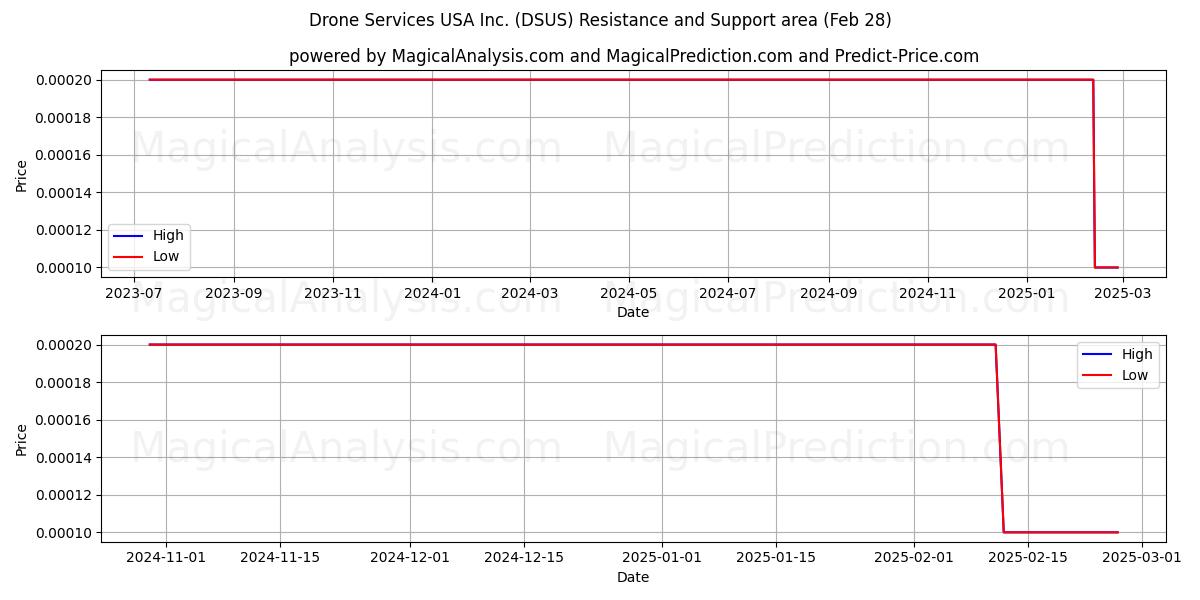Click the '2025-03-01' date tick label

(1142, 559)
